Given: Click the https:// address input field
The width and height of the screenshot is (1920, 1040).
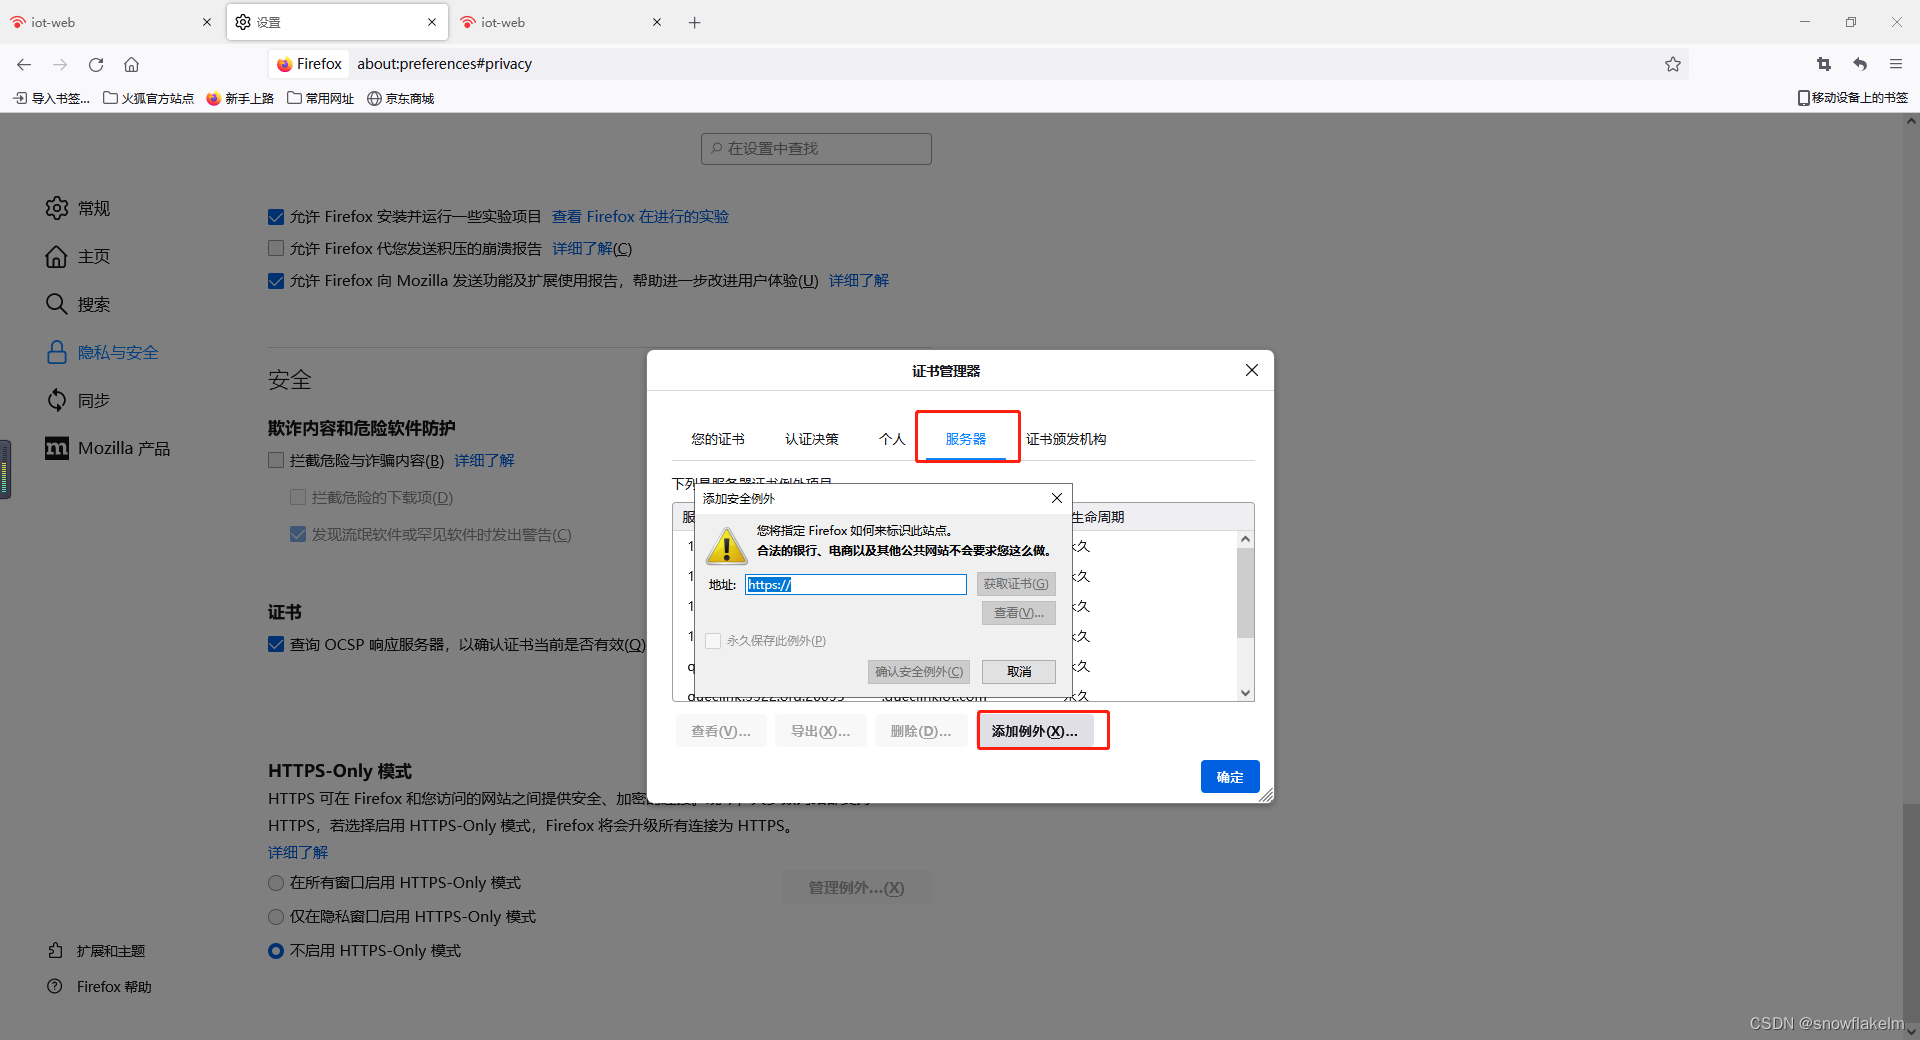Looking at the screenshot, I should pos(856,584).
